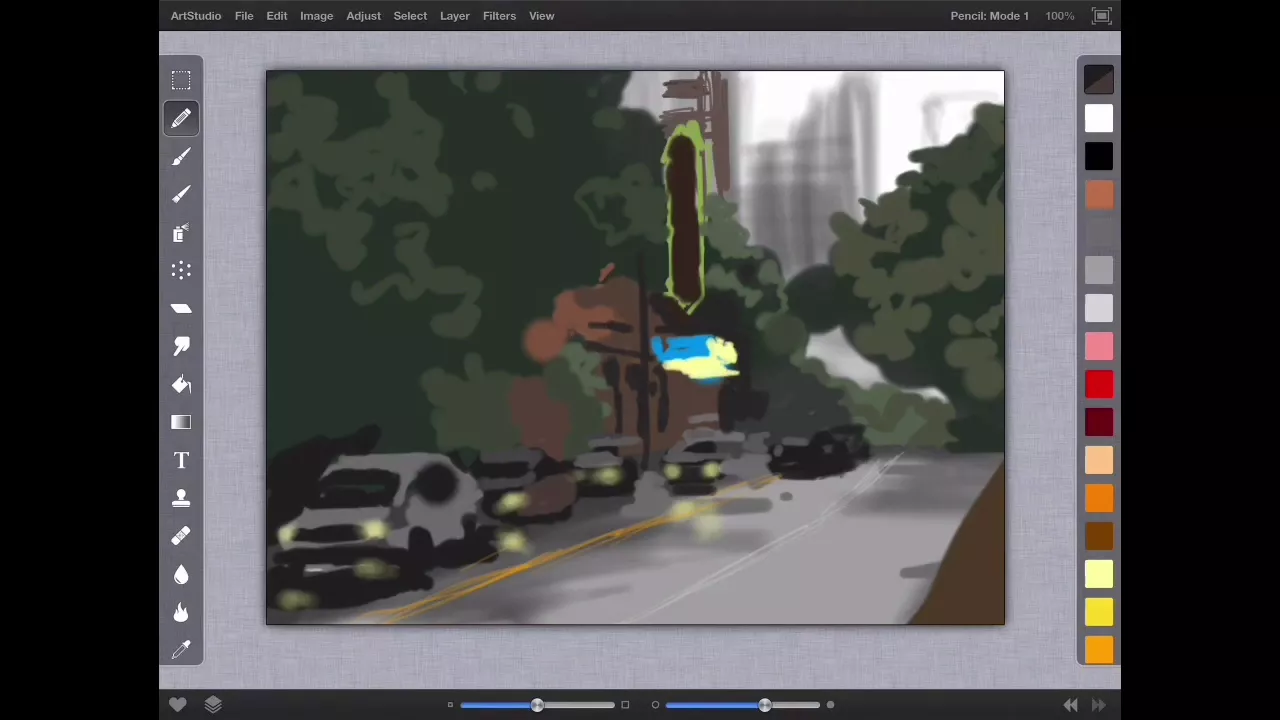This screenshot has height=720, width=1280.
Task: Select the Scatter dots tool
Action: 181,271
